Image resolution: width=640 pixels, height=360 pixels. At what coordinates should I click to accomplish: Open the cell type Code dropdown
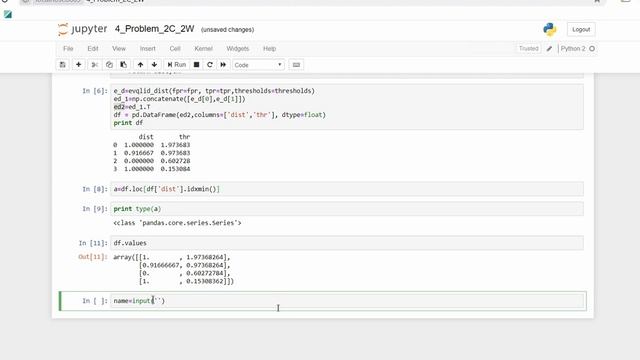[x=258, y=65]
